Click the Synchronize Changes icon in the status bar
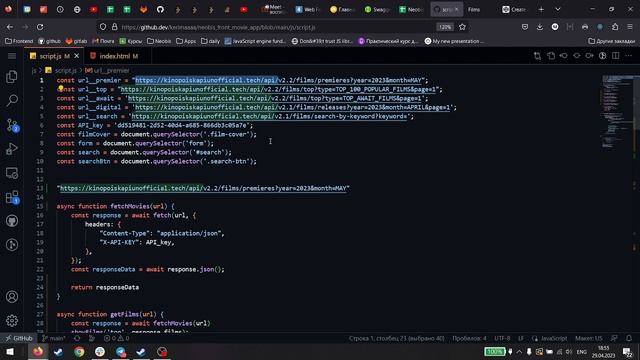The height and width of the screenshot is (360, 640). (x=77, y=338)
